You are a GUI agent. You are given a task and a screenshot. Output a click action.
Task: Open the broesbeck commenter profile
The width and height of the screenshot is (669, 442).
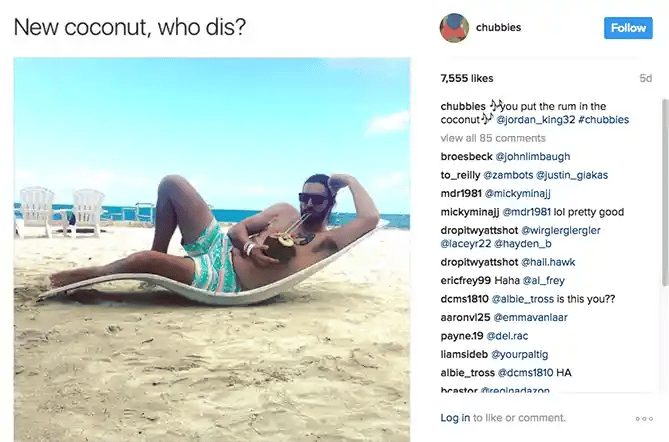click(466, 157)
